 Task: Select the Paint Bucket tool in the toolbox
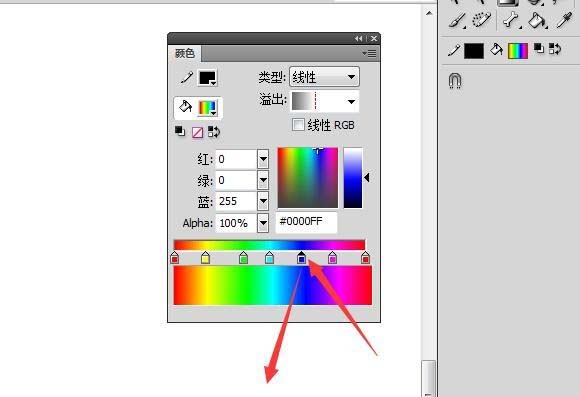[x=537, y=20]
